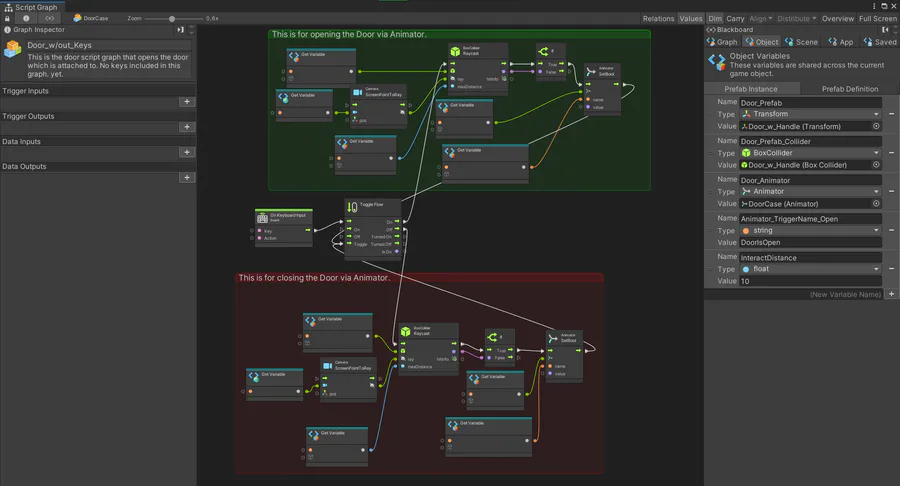
Task: Toggle the Values display option
Action: [x=690, y=18]
